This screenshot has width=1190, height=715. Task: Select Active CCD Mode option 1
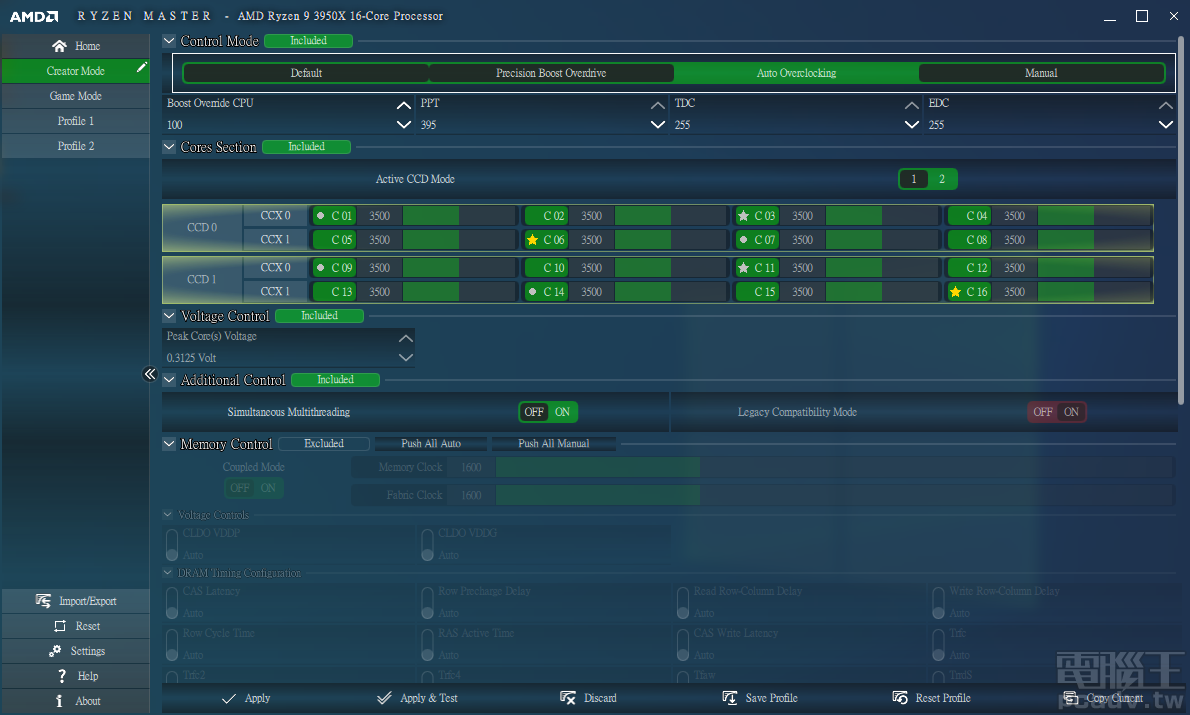click(913, 179)
